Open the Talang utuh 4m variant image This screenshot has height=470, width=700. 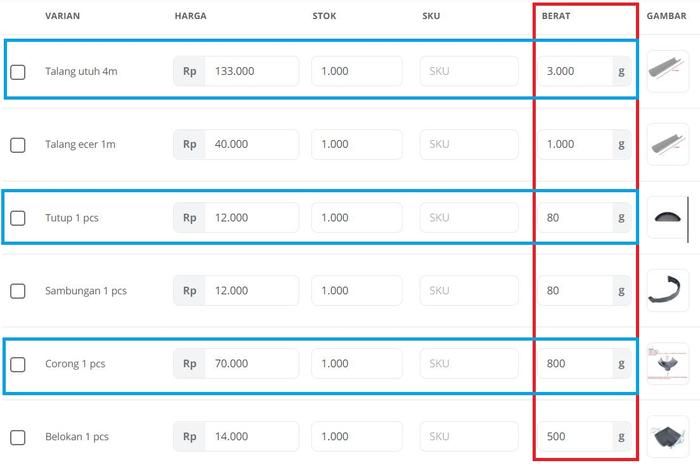(669, 71)
